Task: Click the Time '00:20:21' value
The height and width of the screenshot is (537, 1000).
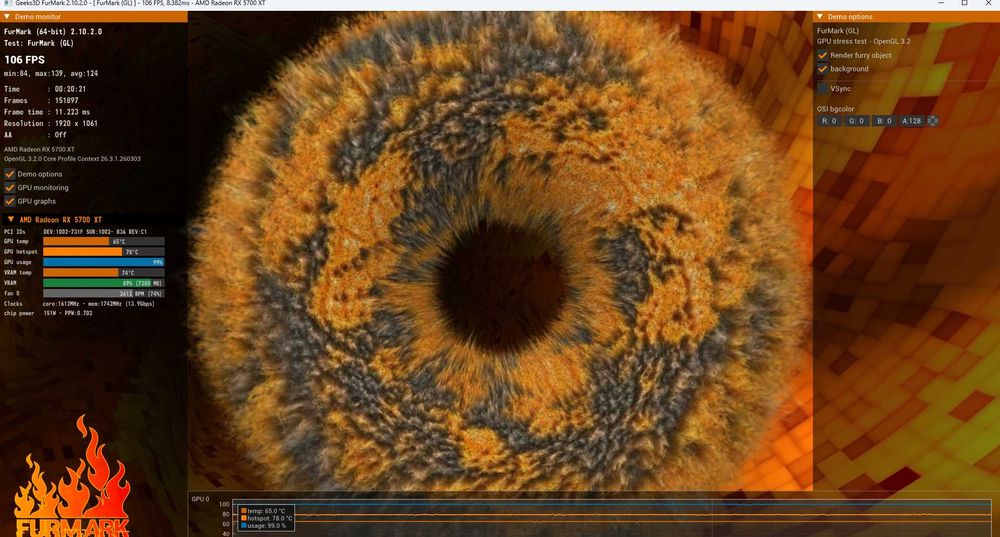Action: click(x=70, y=89)
